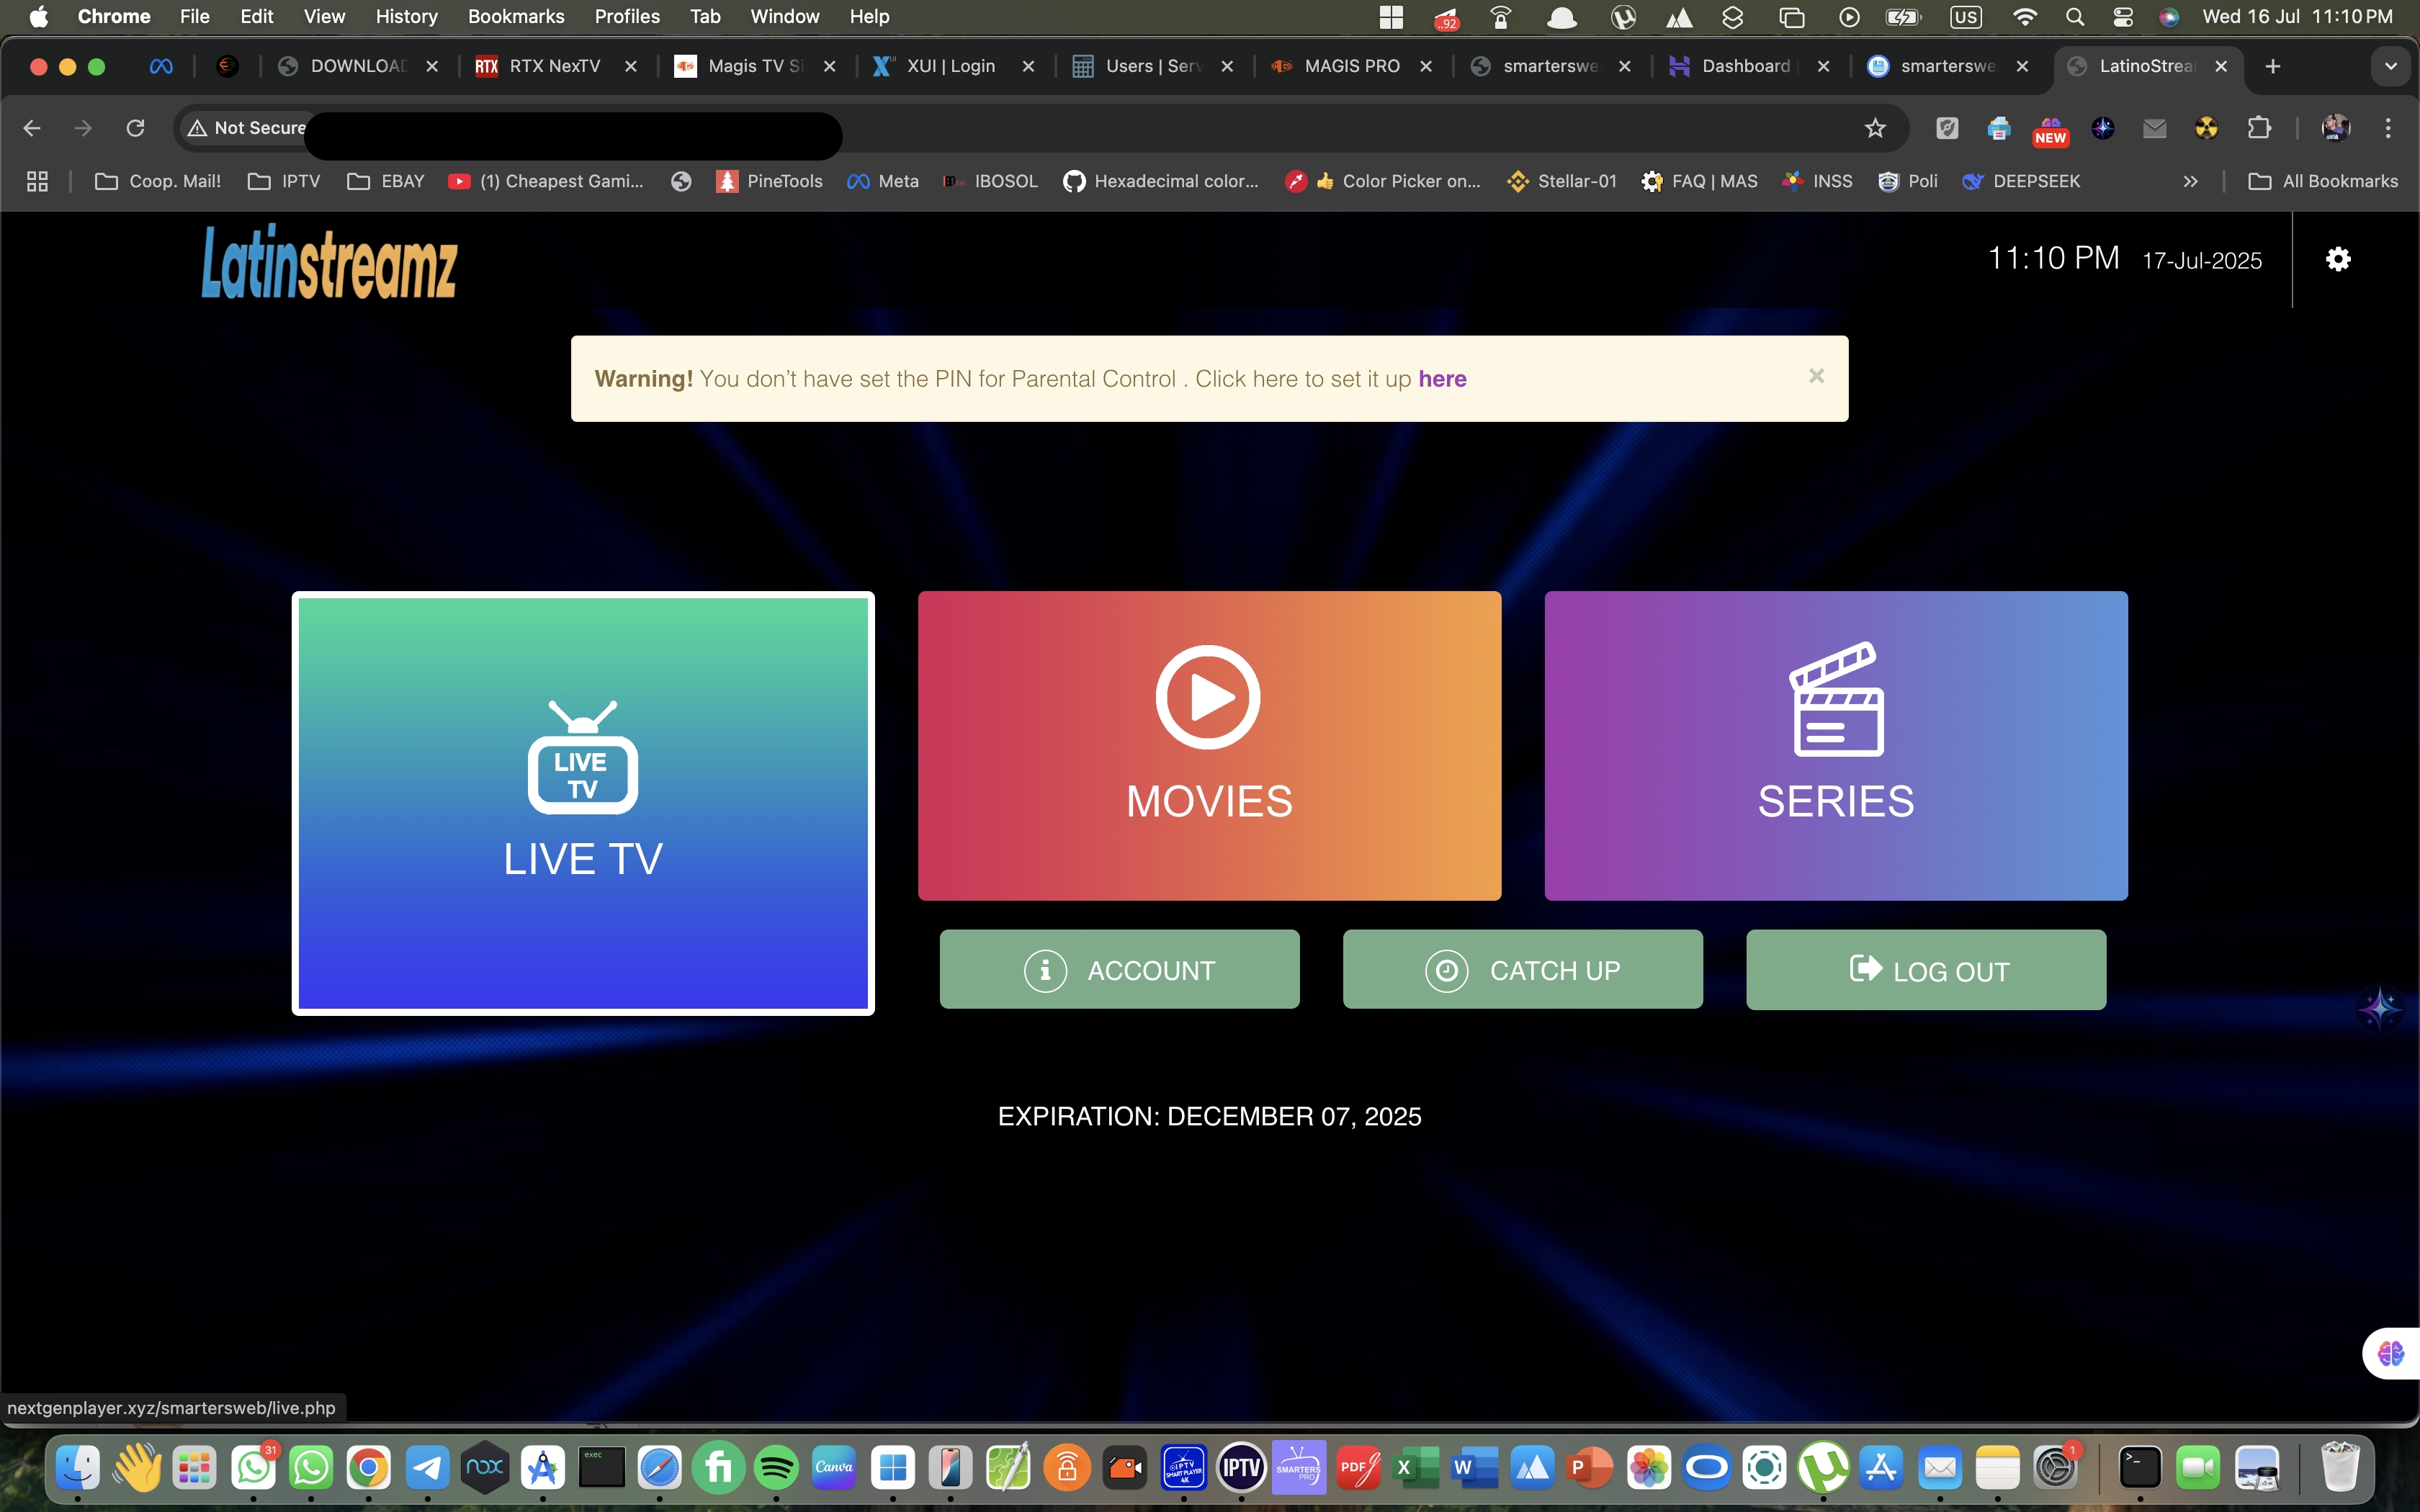This screenshot has width=2420, height=1512.
Task: Open WhatsApp from the dock
Action: [x=310, y=1467]
